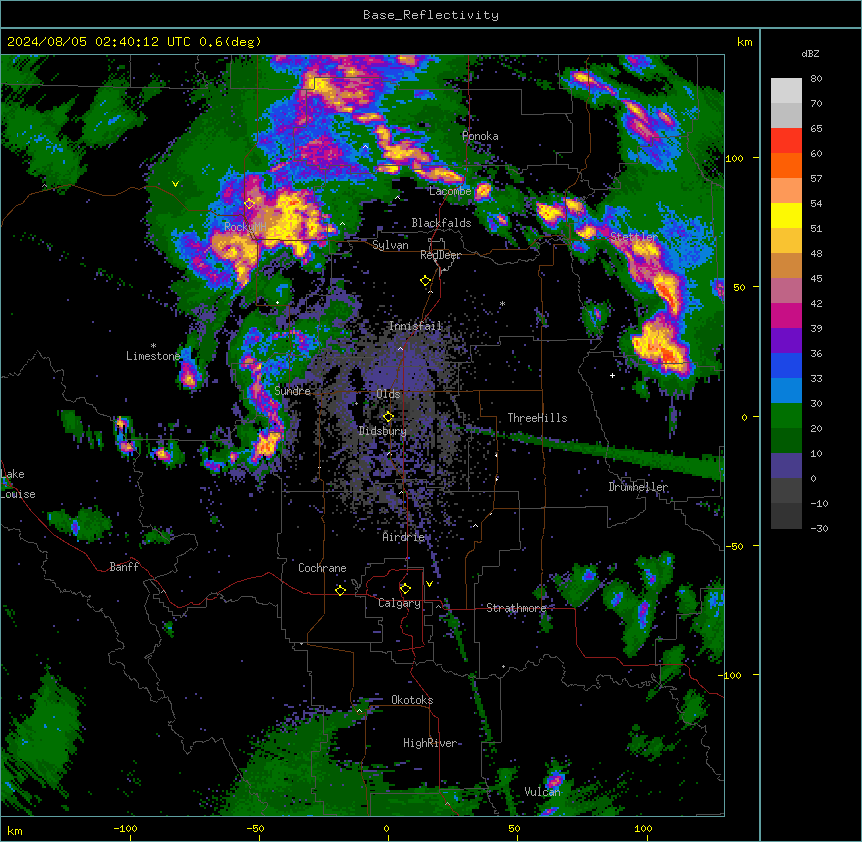Click the Cochrane label
The height and width of the screenshot is (842, 862).
click(322, 568)
